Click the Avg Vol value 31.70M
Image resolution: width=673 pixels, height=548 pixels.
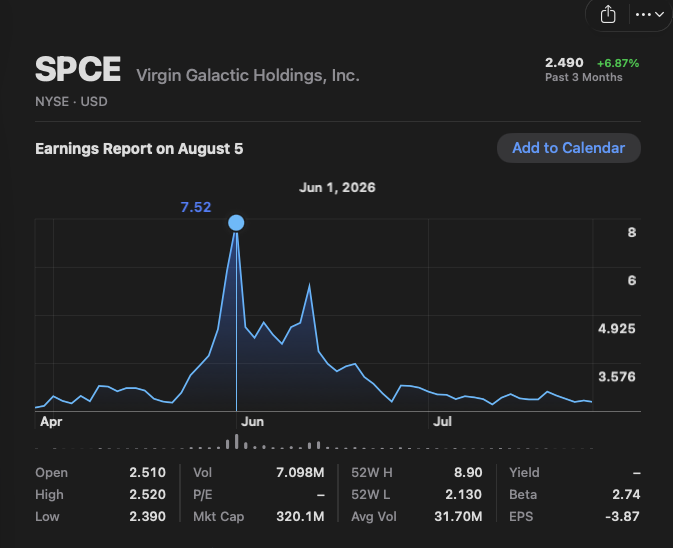tap(458, 516)
